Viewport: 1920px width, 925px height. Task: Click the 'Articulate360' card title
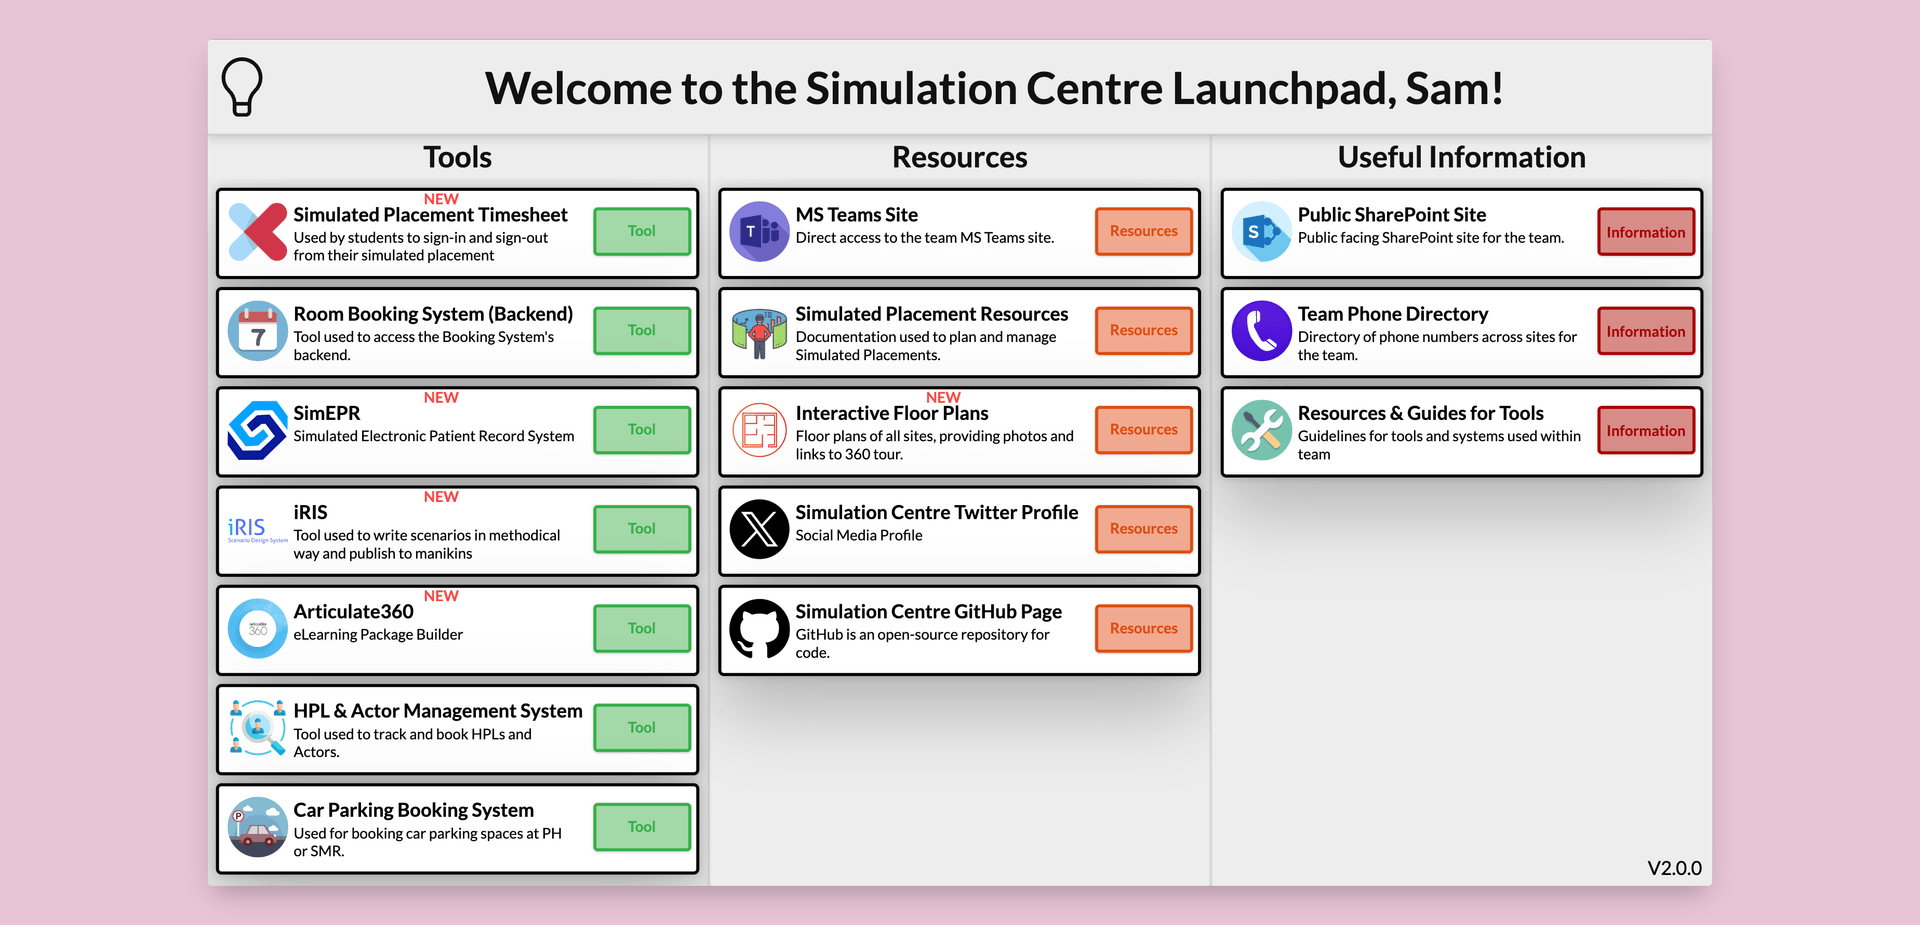[x=353, y=611]
